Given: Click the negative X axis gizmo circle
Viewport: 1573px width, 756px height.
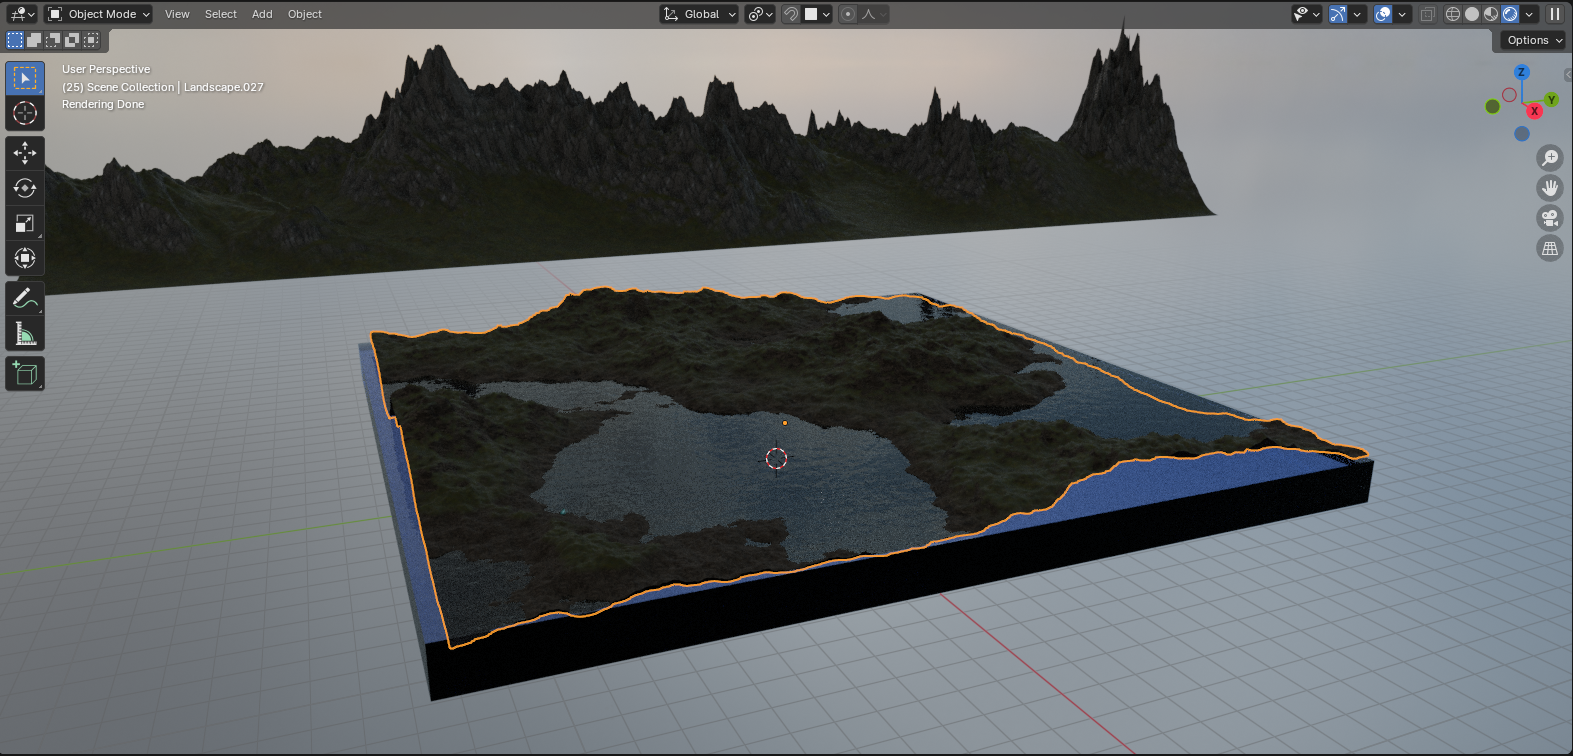Looking at the screenshot, I should (1510, 95).
